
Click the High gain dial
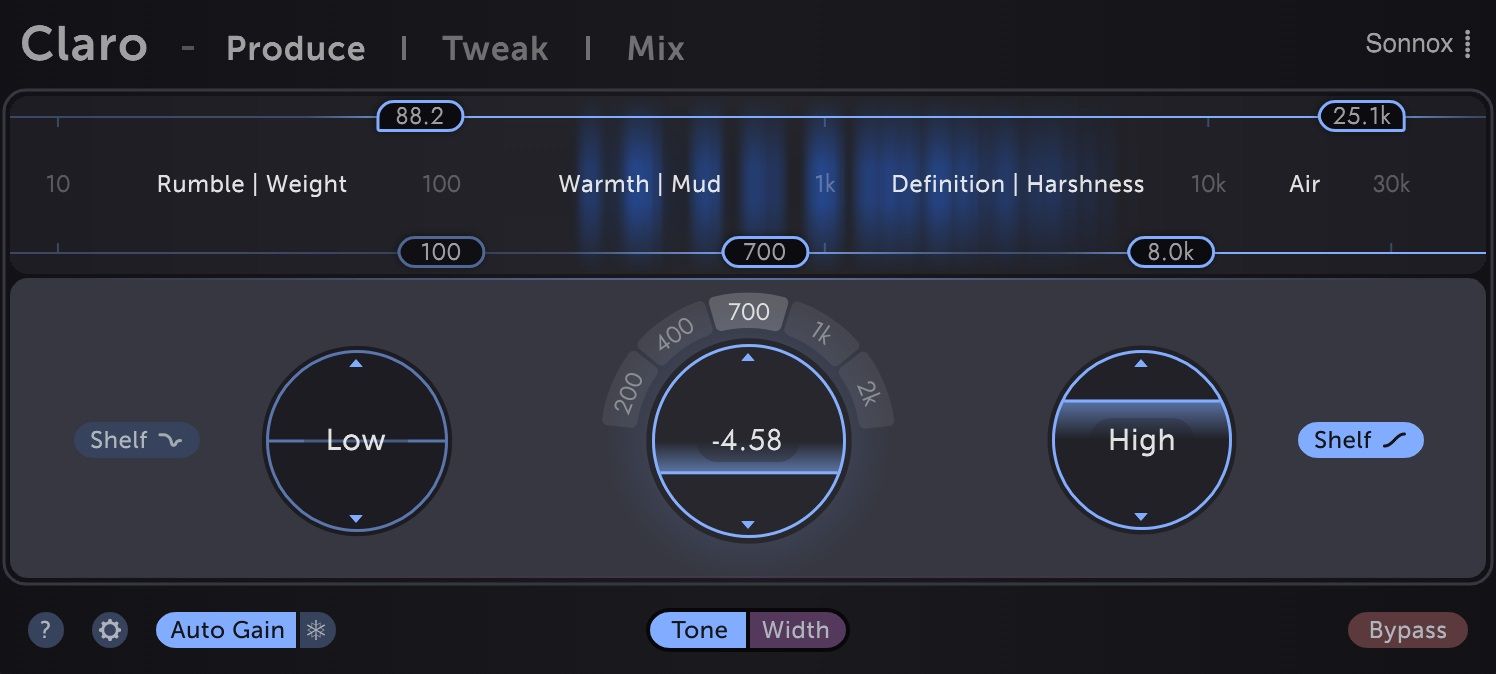tap(1141, 441)
